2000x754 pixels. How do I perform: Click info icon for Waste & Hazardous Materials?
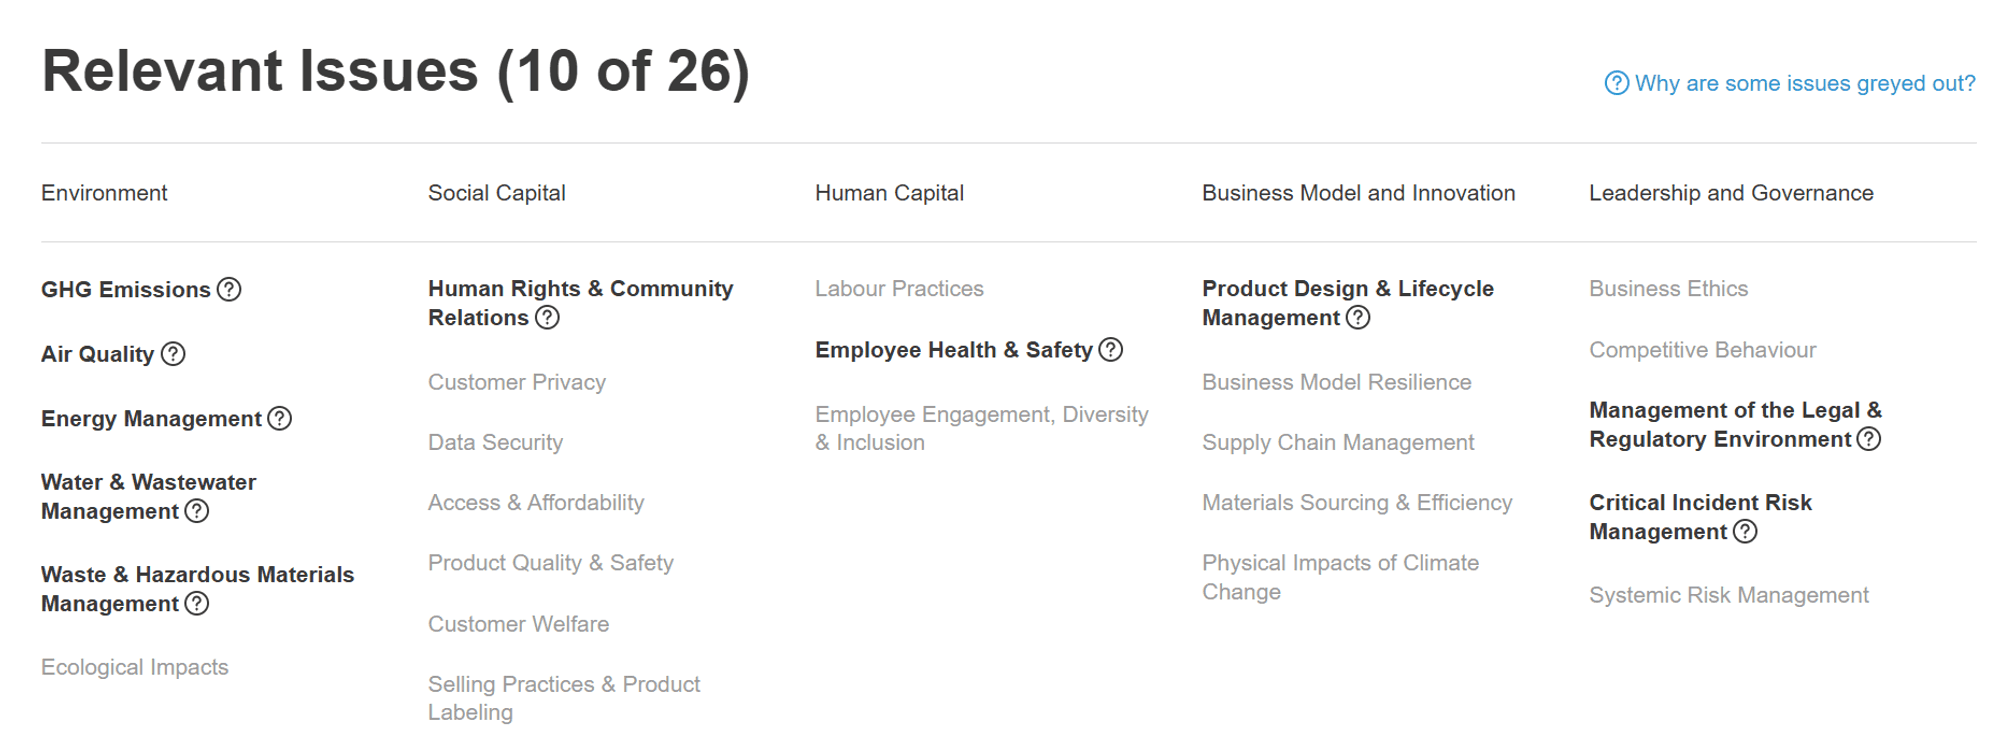tap(197, 604)
